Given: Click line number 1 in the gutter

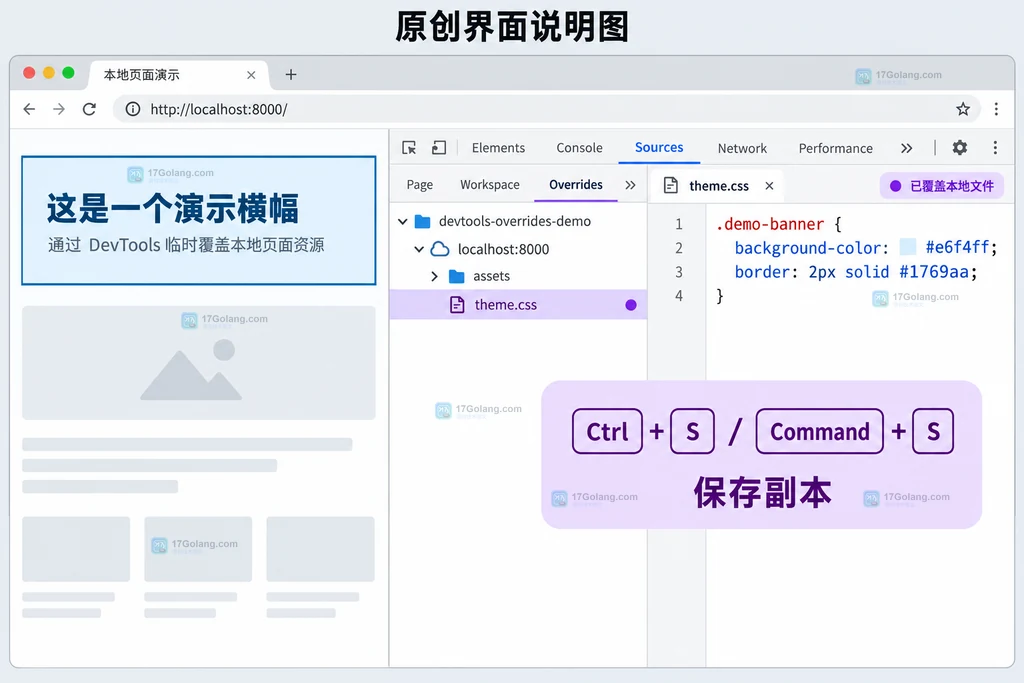Looking at the screenshot, I should pyautogui.click(x=679, y=224).
